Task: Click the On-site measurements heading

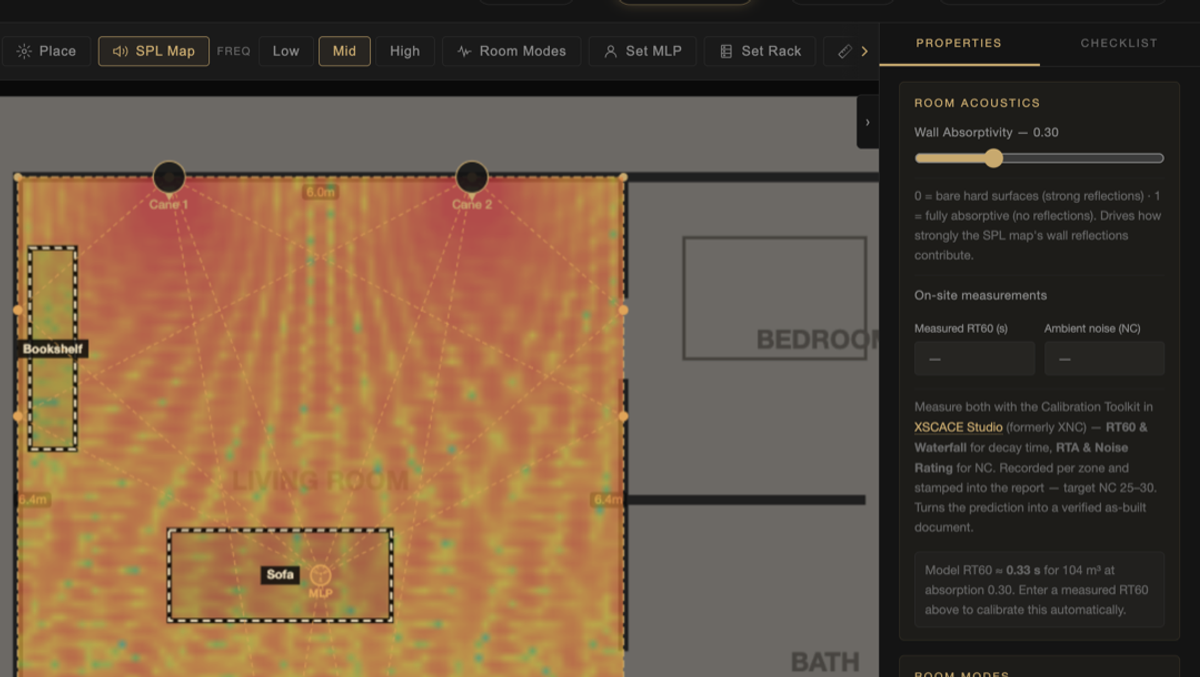Action: 980,295
